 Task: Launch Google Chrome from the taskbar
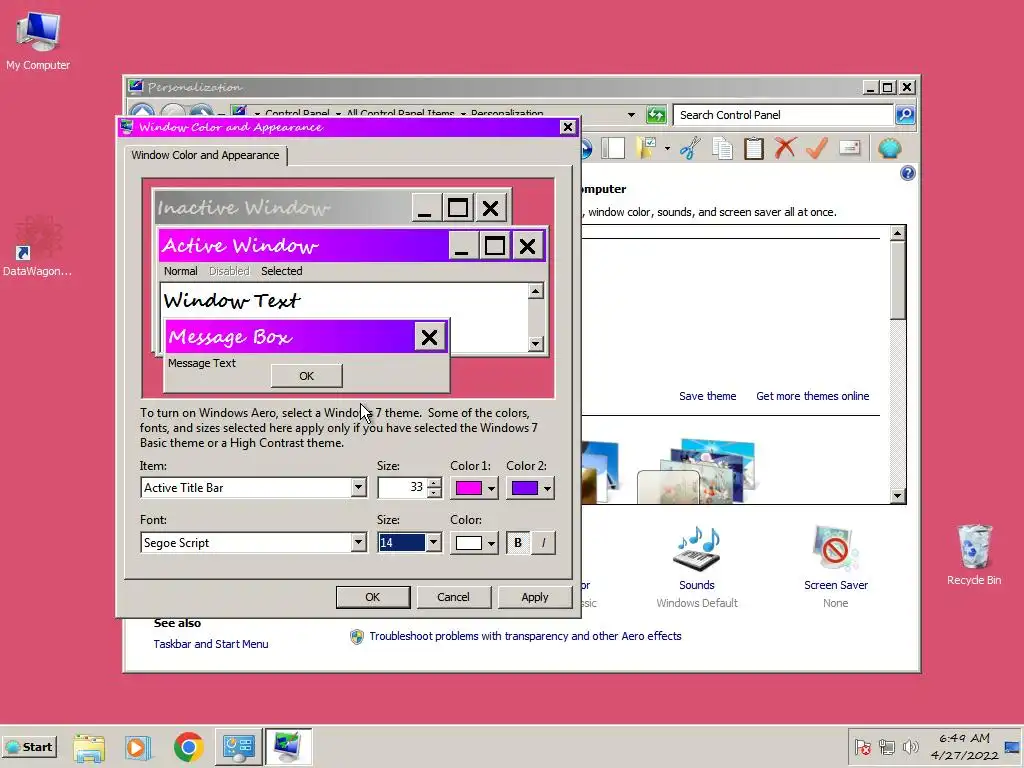pyautogui.click(x=189, y=747)
